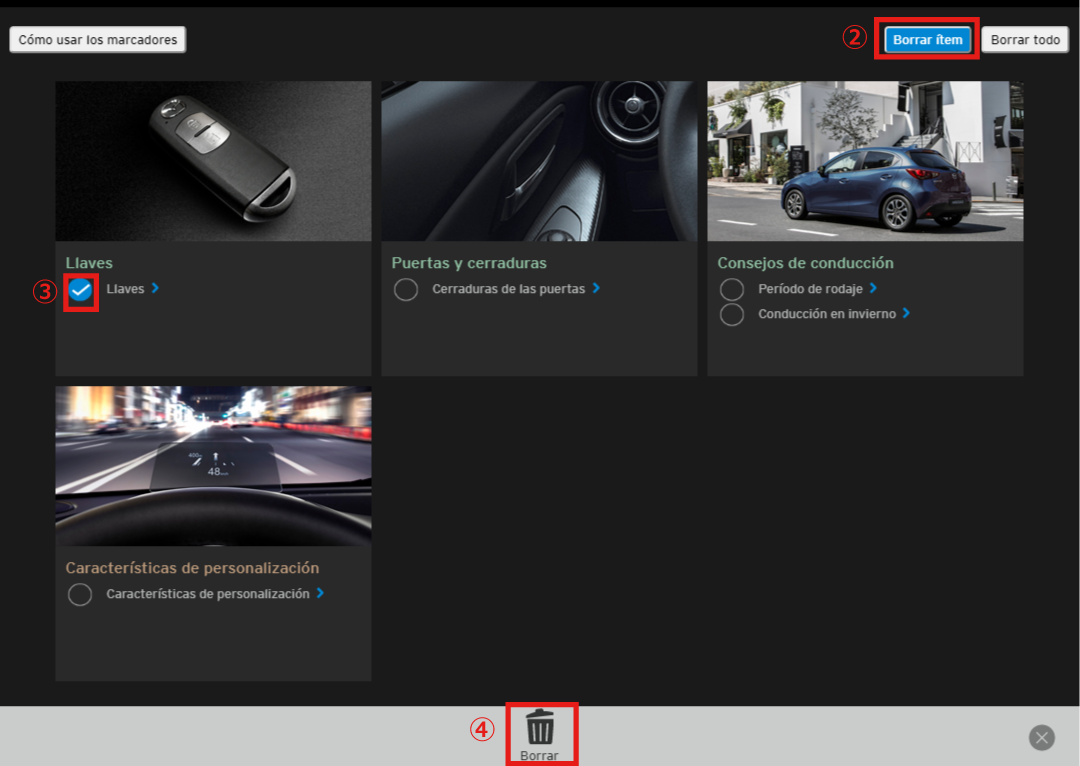Select the Conducción en invierno checkbox
Image resolution: width=1080 pixels, height=766 pixels.
(x=732, y=314)
